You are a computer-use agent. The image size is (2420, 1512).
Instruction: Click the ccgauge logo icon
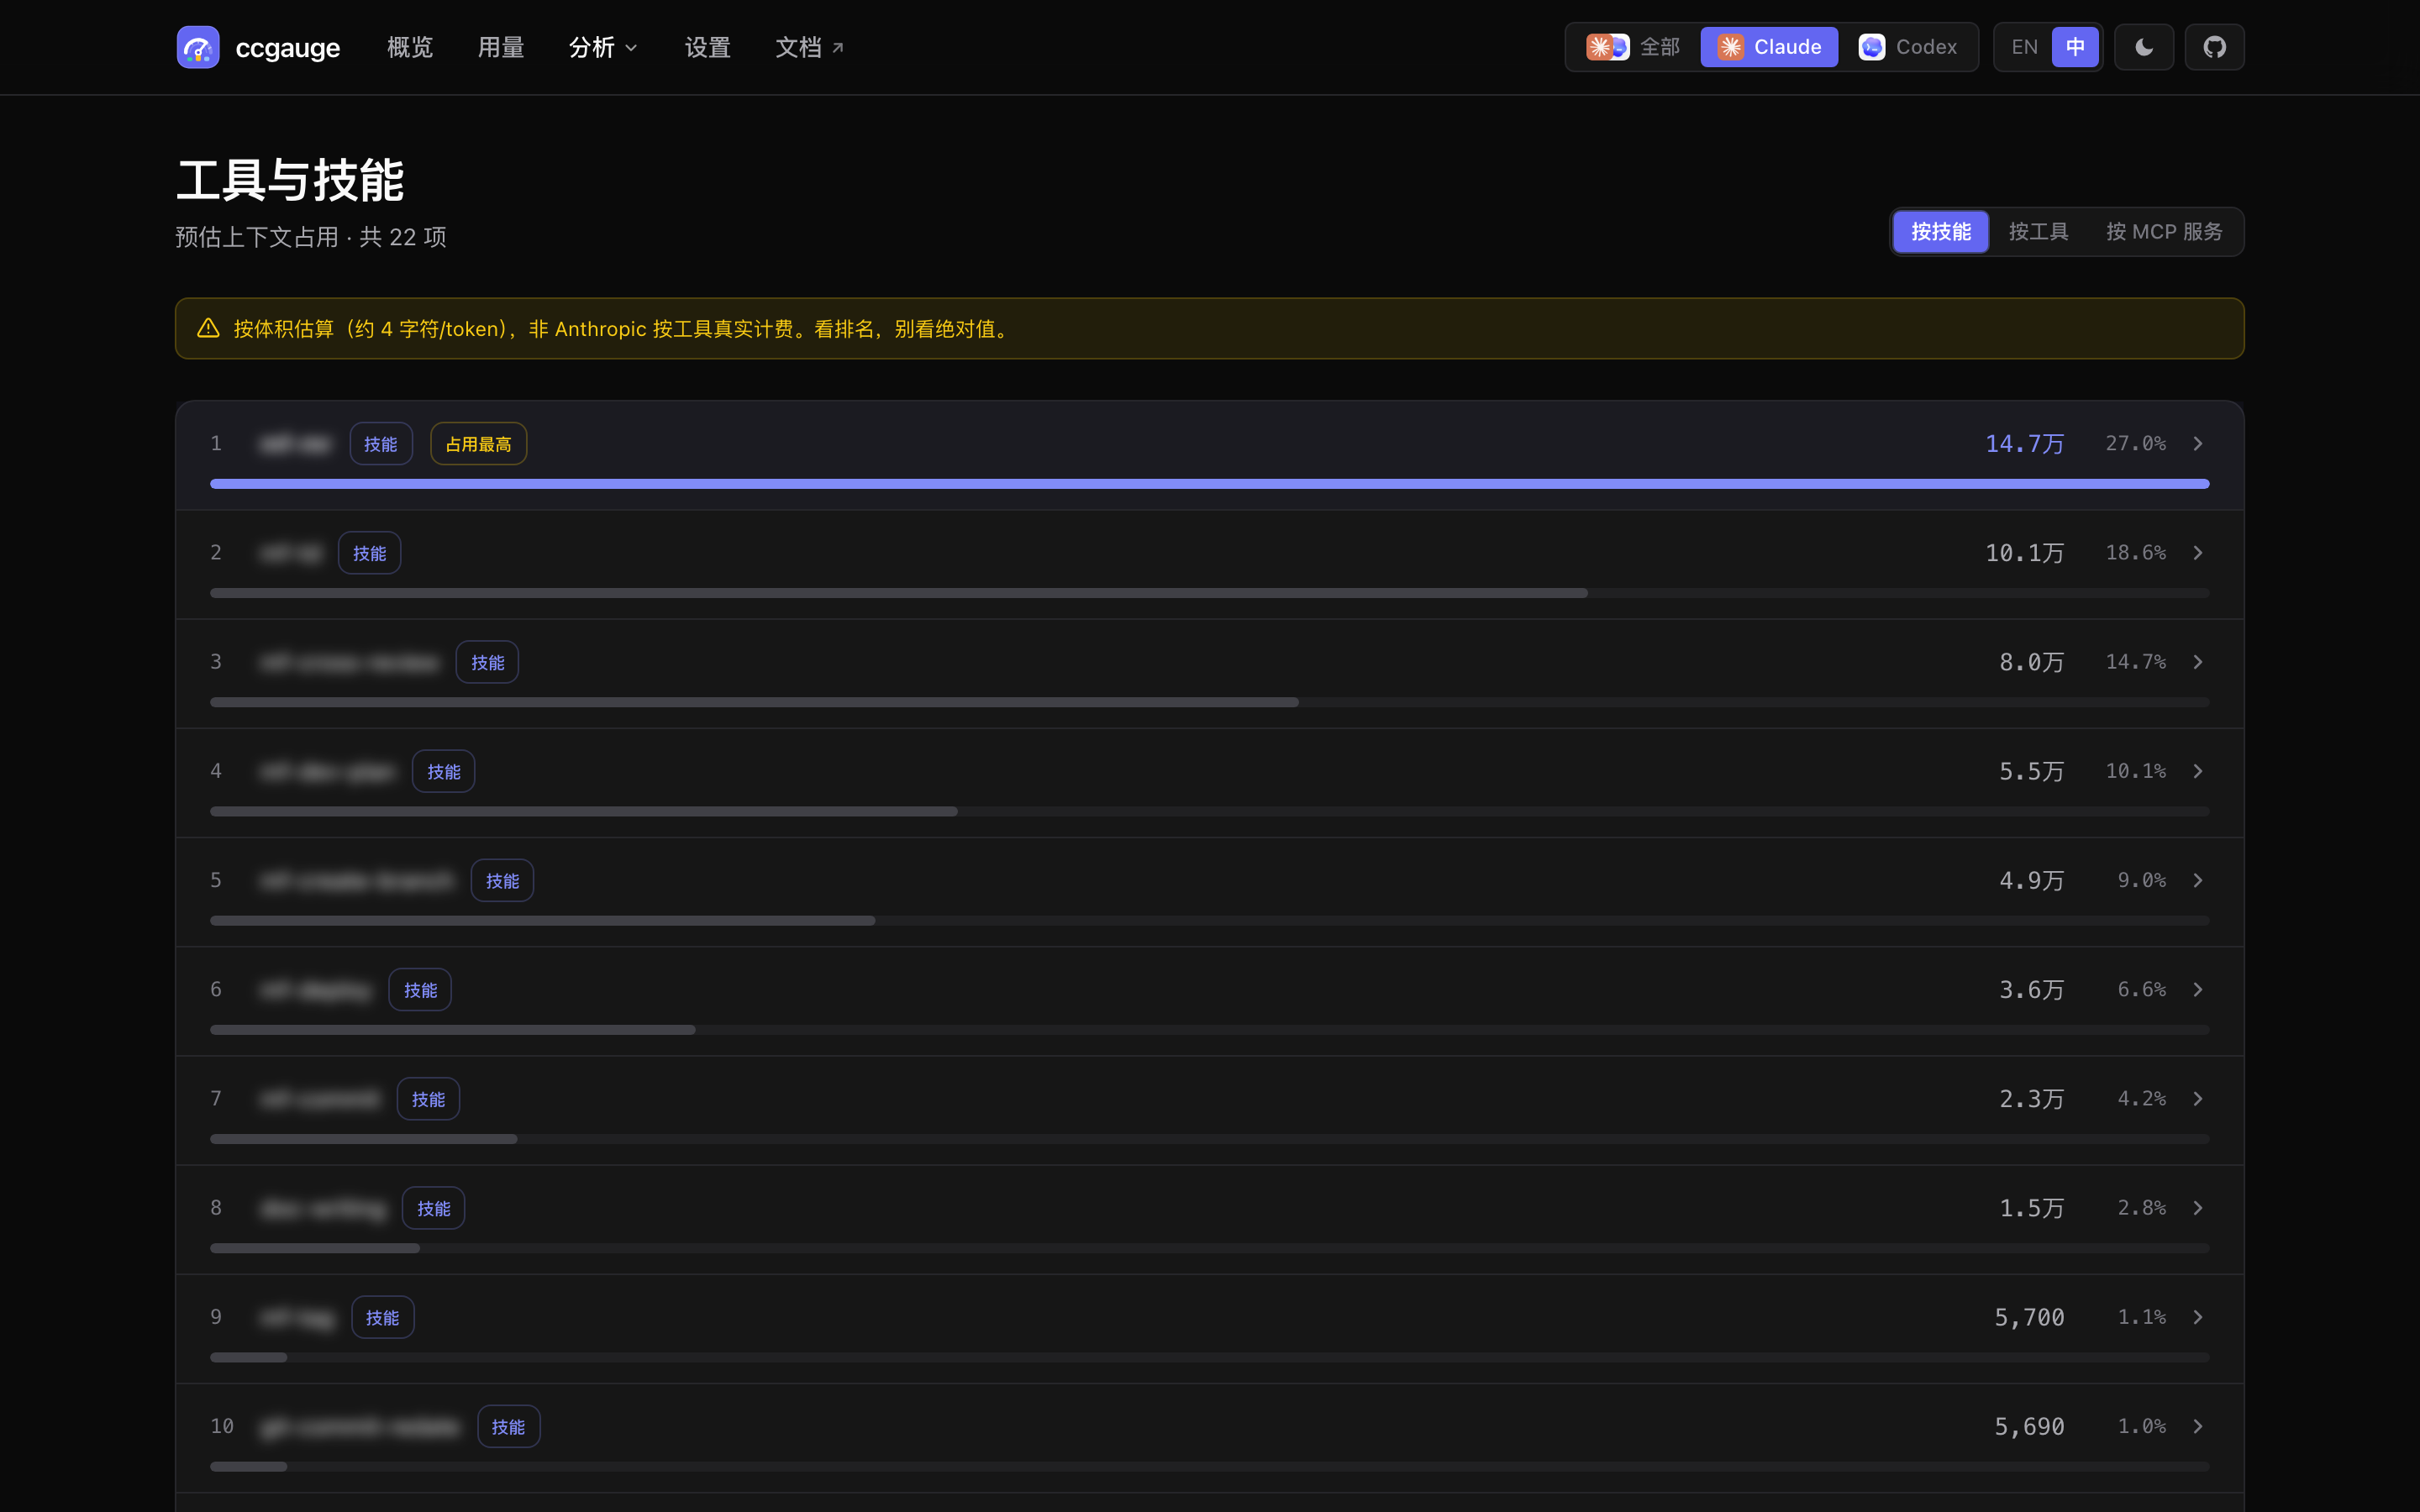click(x=198, y=47)
